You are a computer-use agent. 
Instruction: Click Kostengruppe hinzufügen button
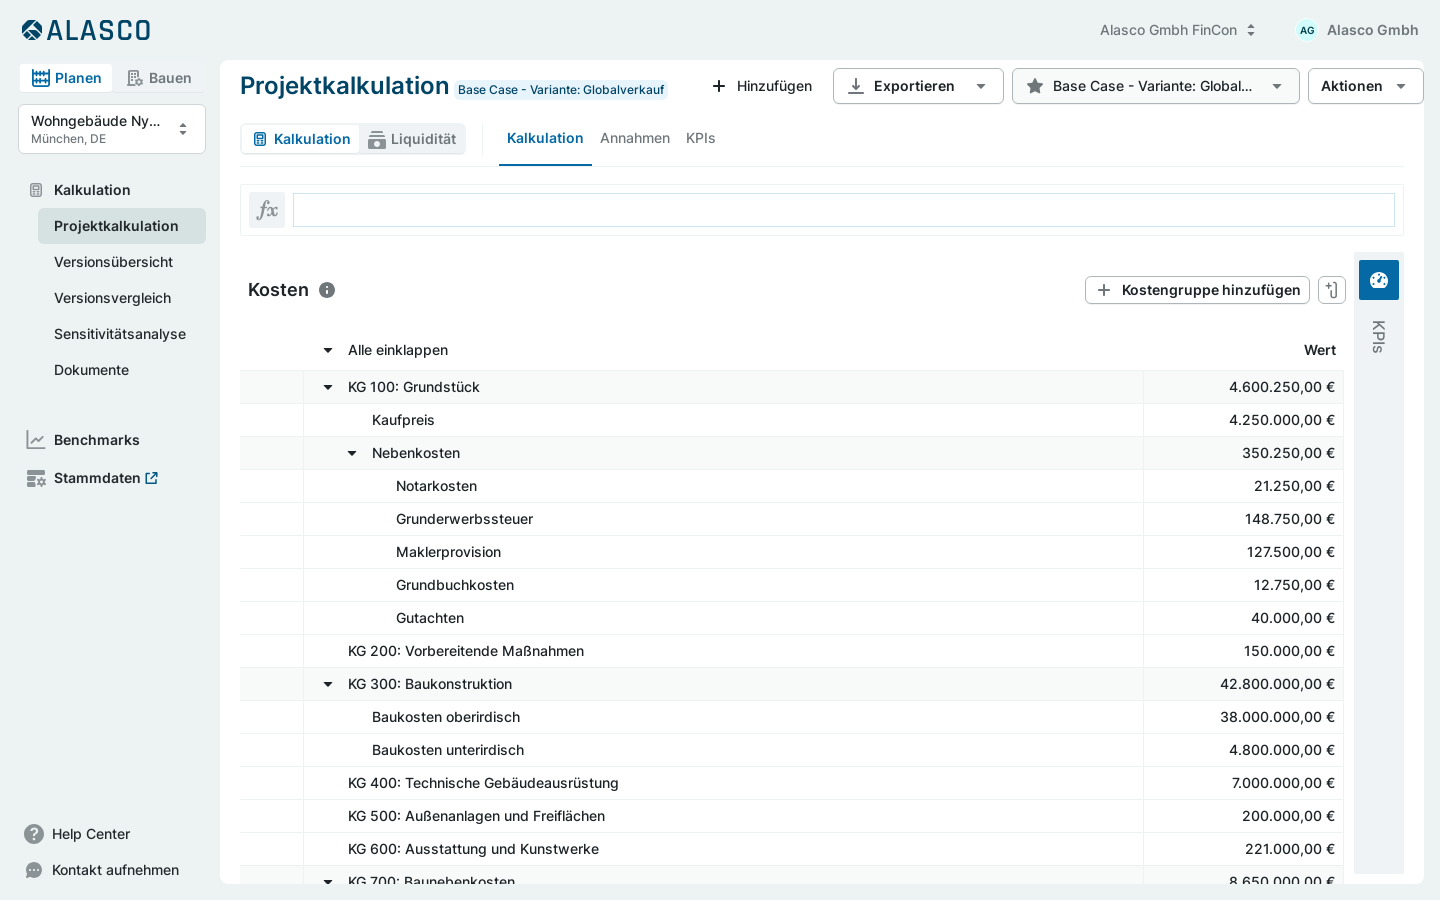pyautogui.click(x=1197, y=290)
